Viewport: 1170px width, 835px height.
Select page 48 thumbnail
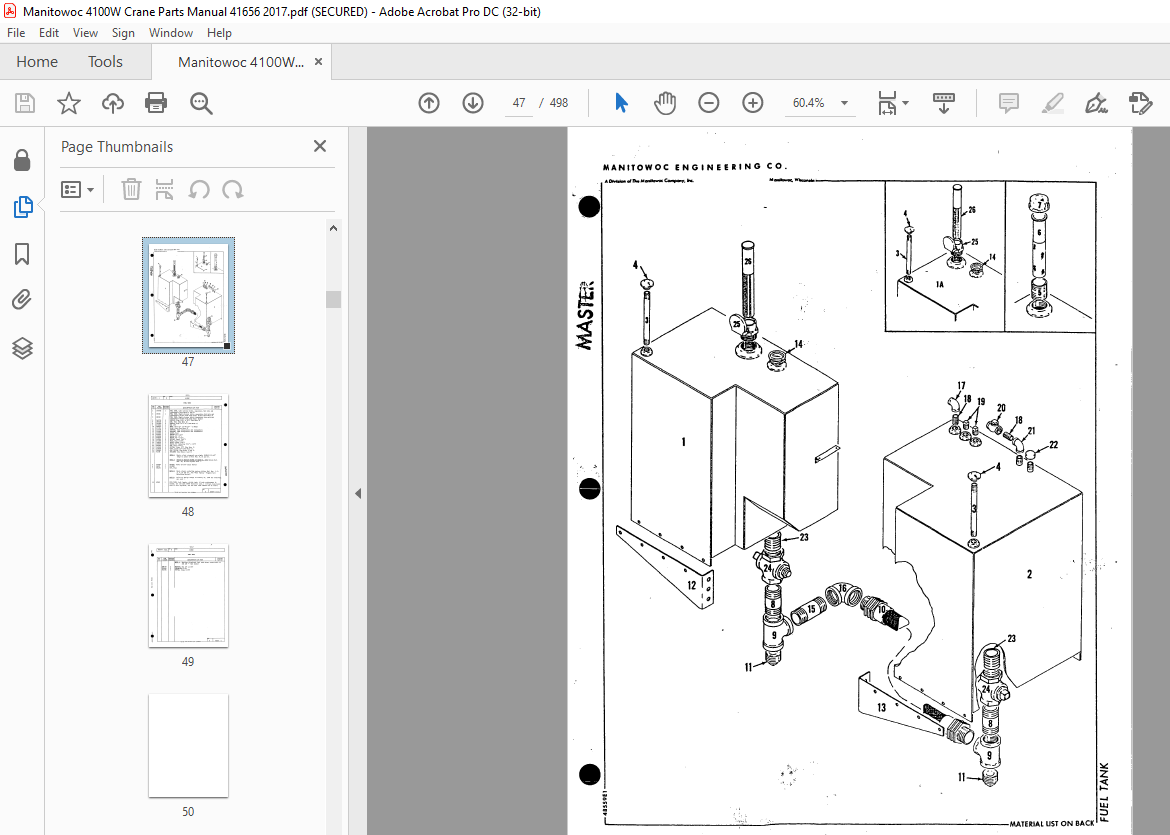pos(188,446)
